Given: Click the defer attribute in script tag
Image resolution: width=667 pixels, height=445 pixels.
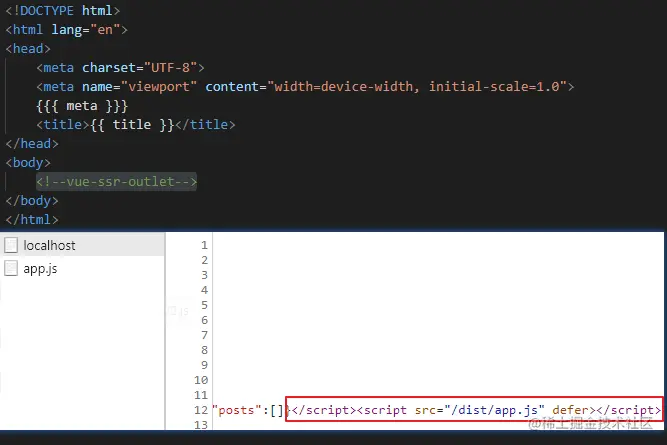Looking at the screenshot, I should pyautogui.click(x=570, y=410).
